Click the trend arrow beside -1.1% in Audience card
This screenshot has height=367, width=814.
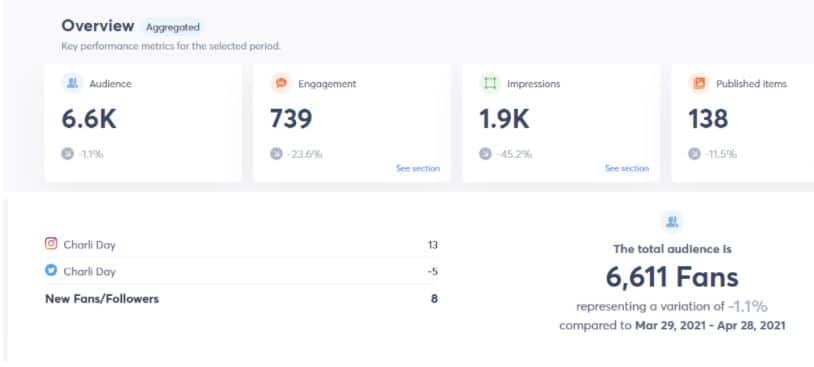[67, 154]
